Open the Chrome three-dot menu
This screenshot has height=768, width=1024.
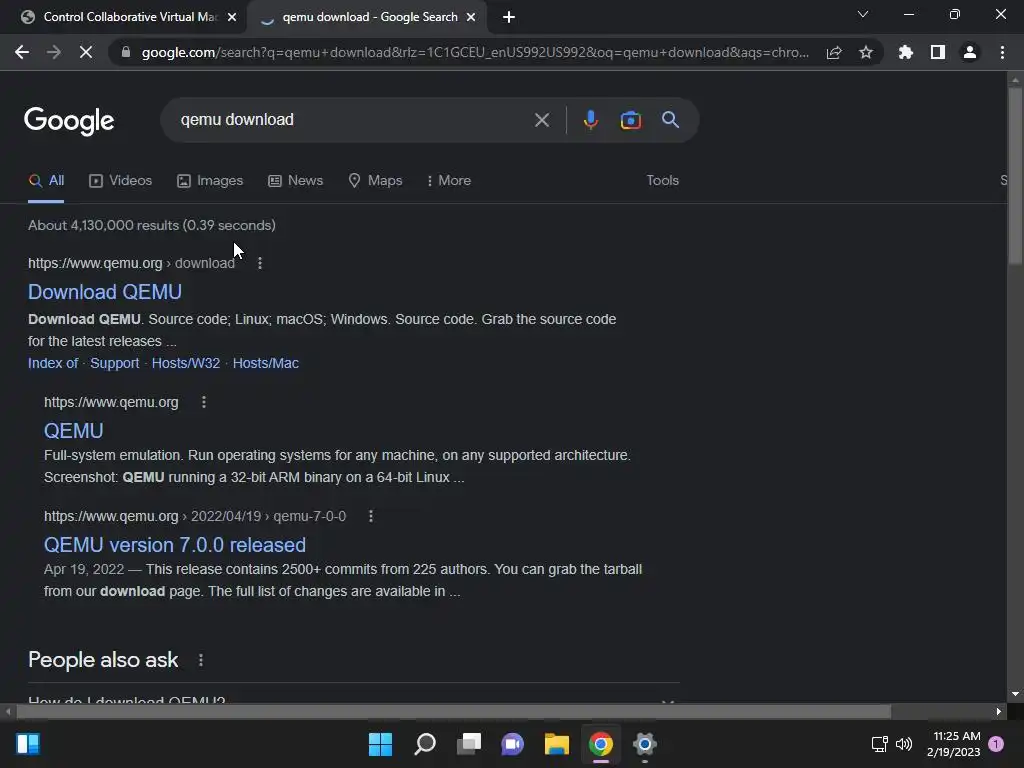1002,52
